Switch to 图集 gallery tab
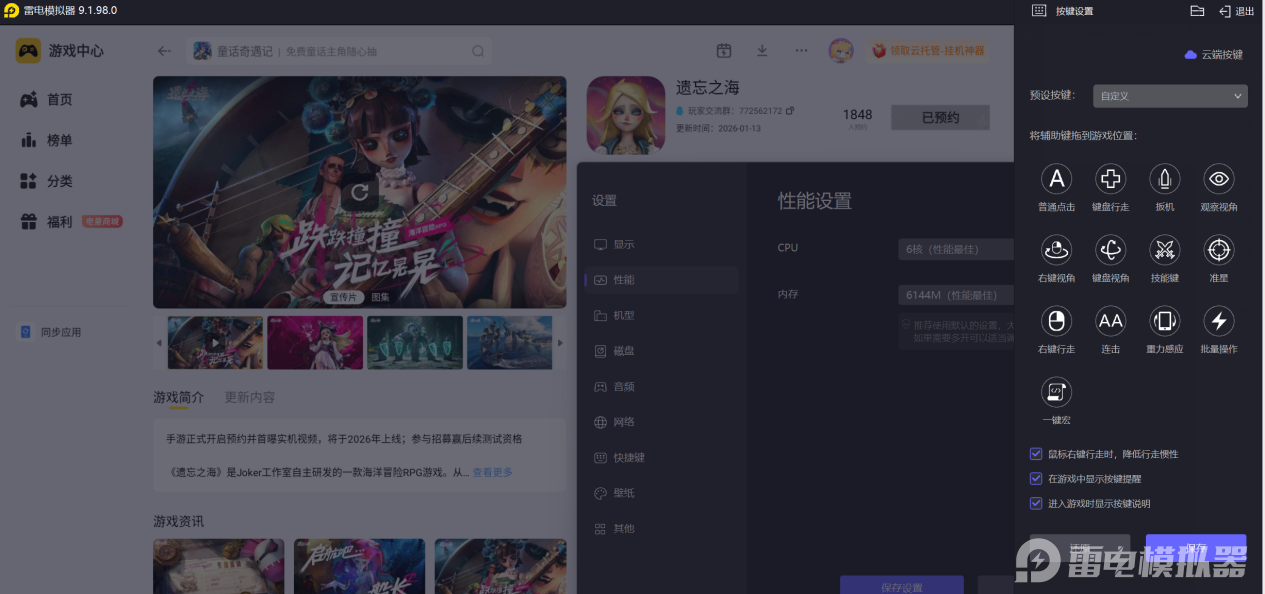The width and height of the screenshot is (1265, 594). click(380, 297)
